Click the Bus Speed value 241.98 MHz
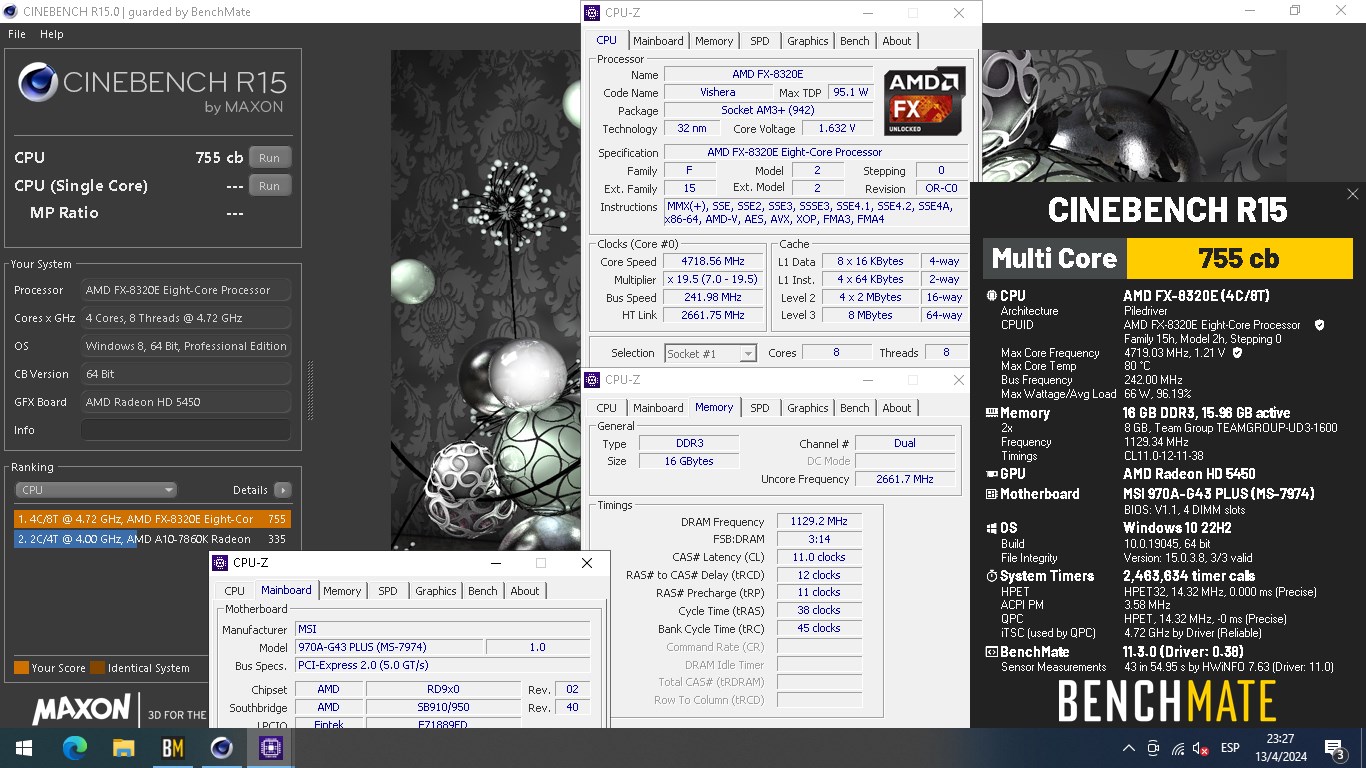The height and width of the screenshot is (768, 1366). coord(713,298)
